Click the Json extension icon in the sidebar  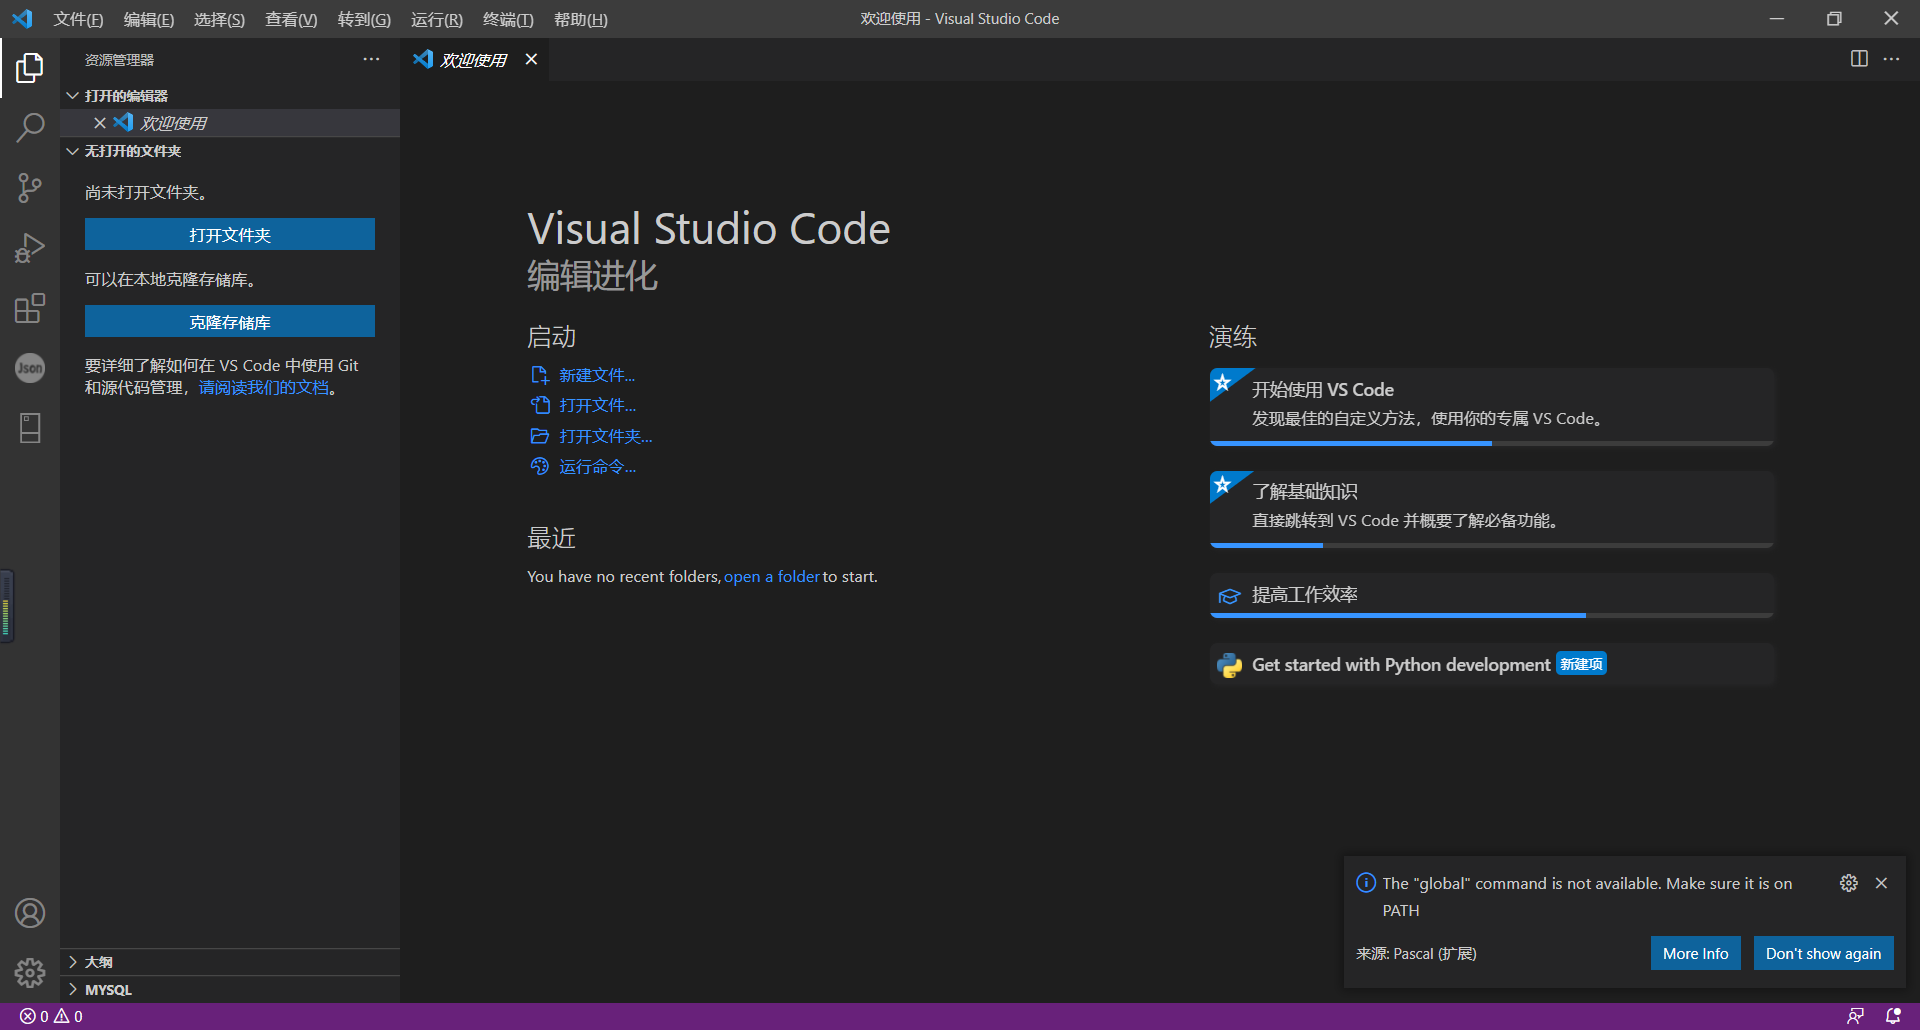[30, 368]
